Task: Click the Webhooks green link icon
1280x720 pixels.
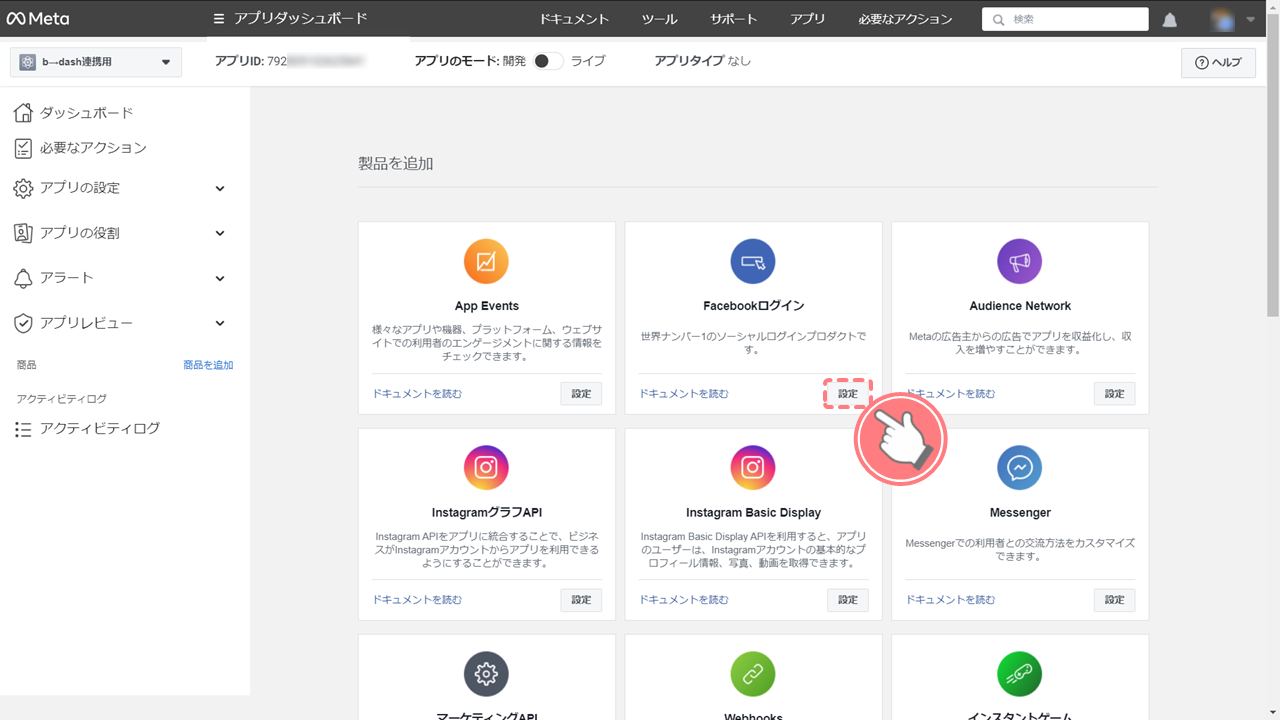Action: pos(753,674)
